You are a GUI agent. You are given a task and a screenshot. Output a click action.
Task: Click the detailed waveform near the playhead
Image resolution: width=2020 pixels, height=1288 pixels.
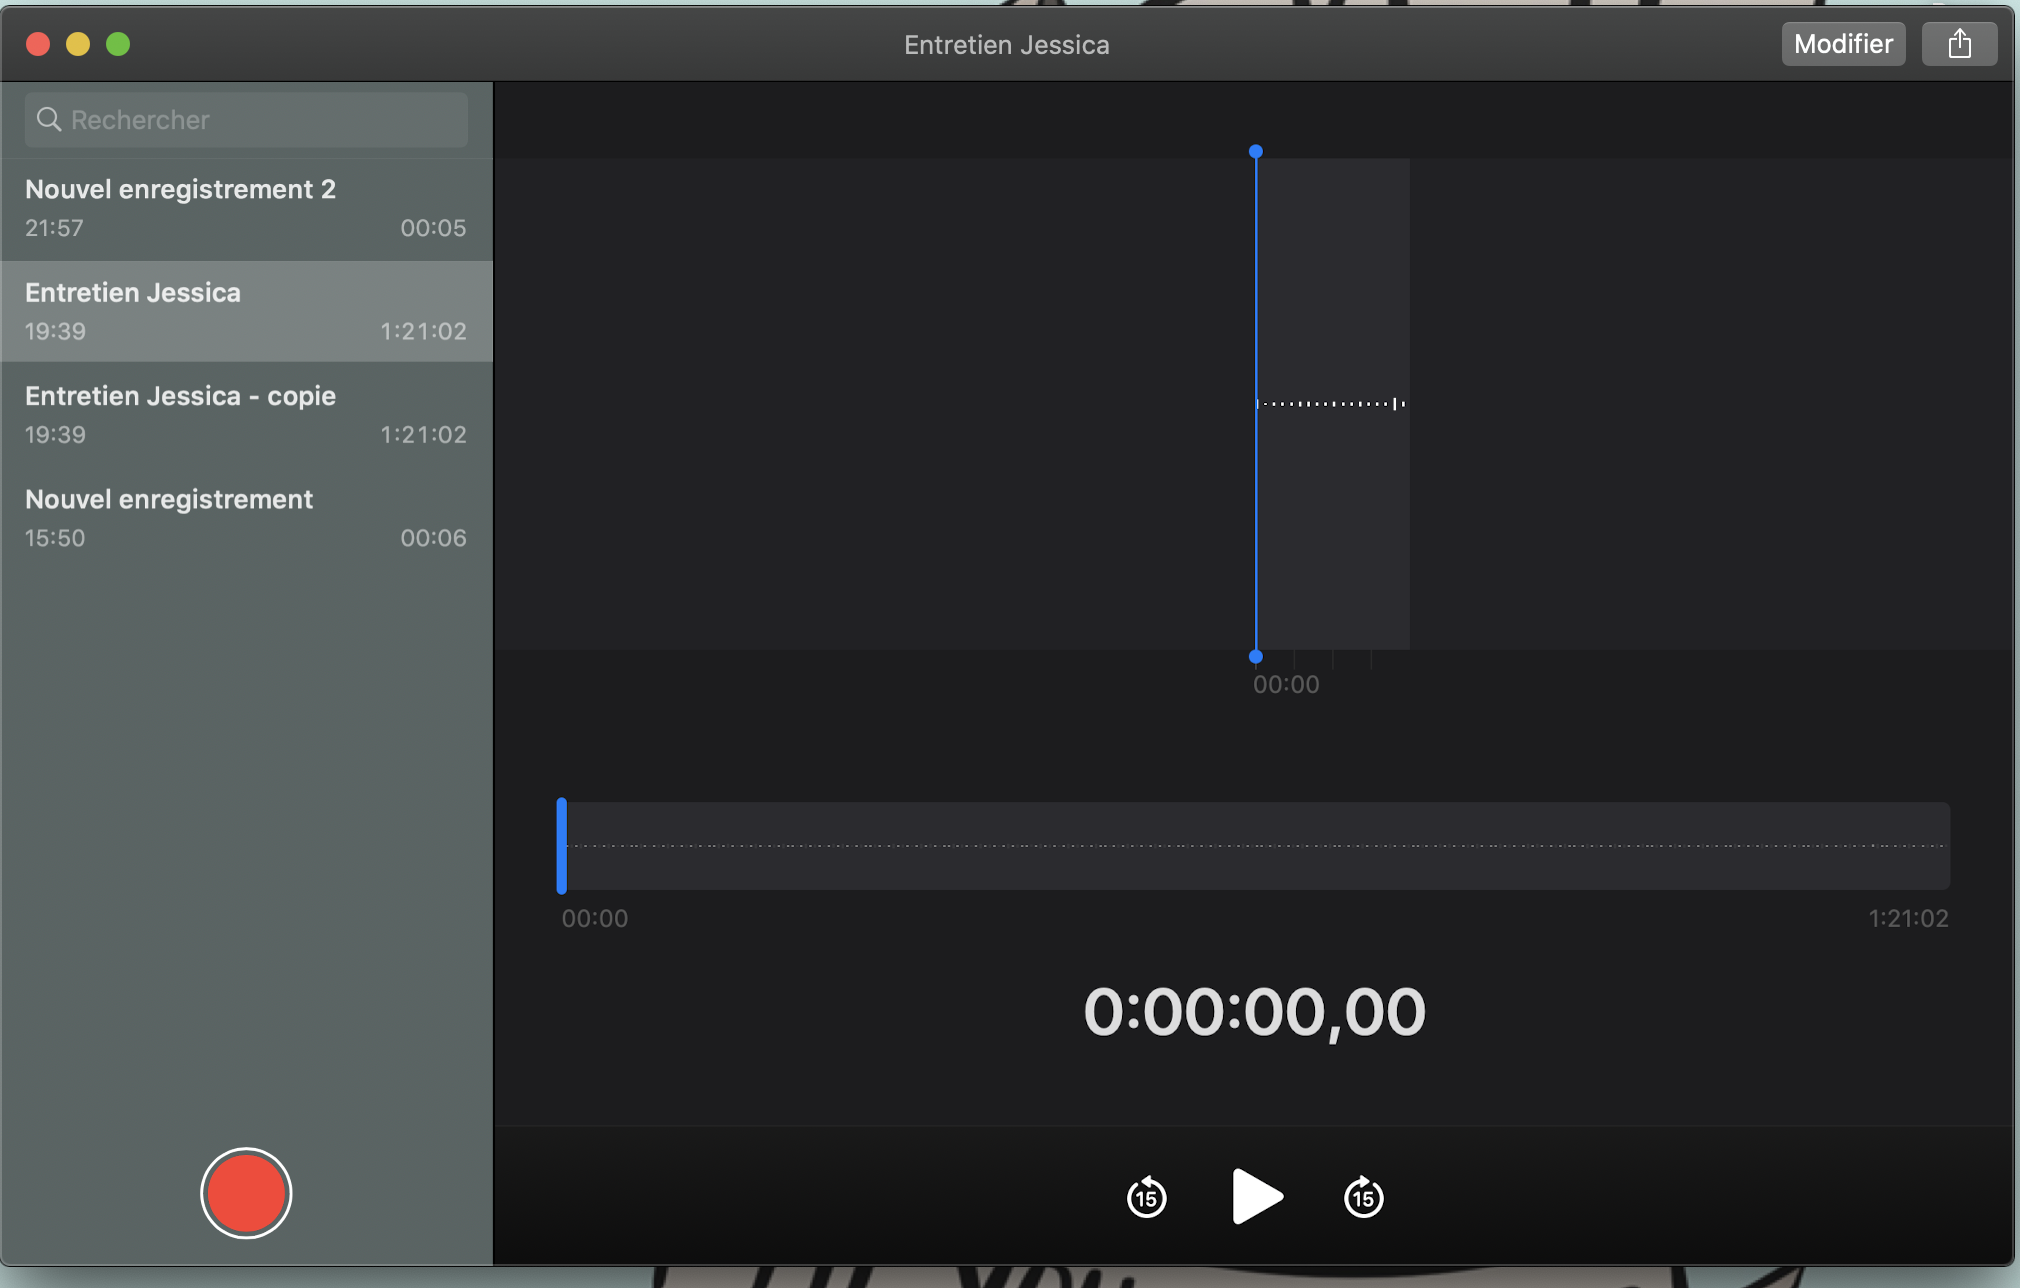pyautogui.click(x=1330, y=404)
